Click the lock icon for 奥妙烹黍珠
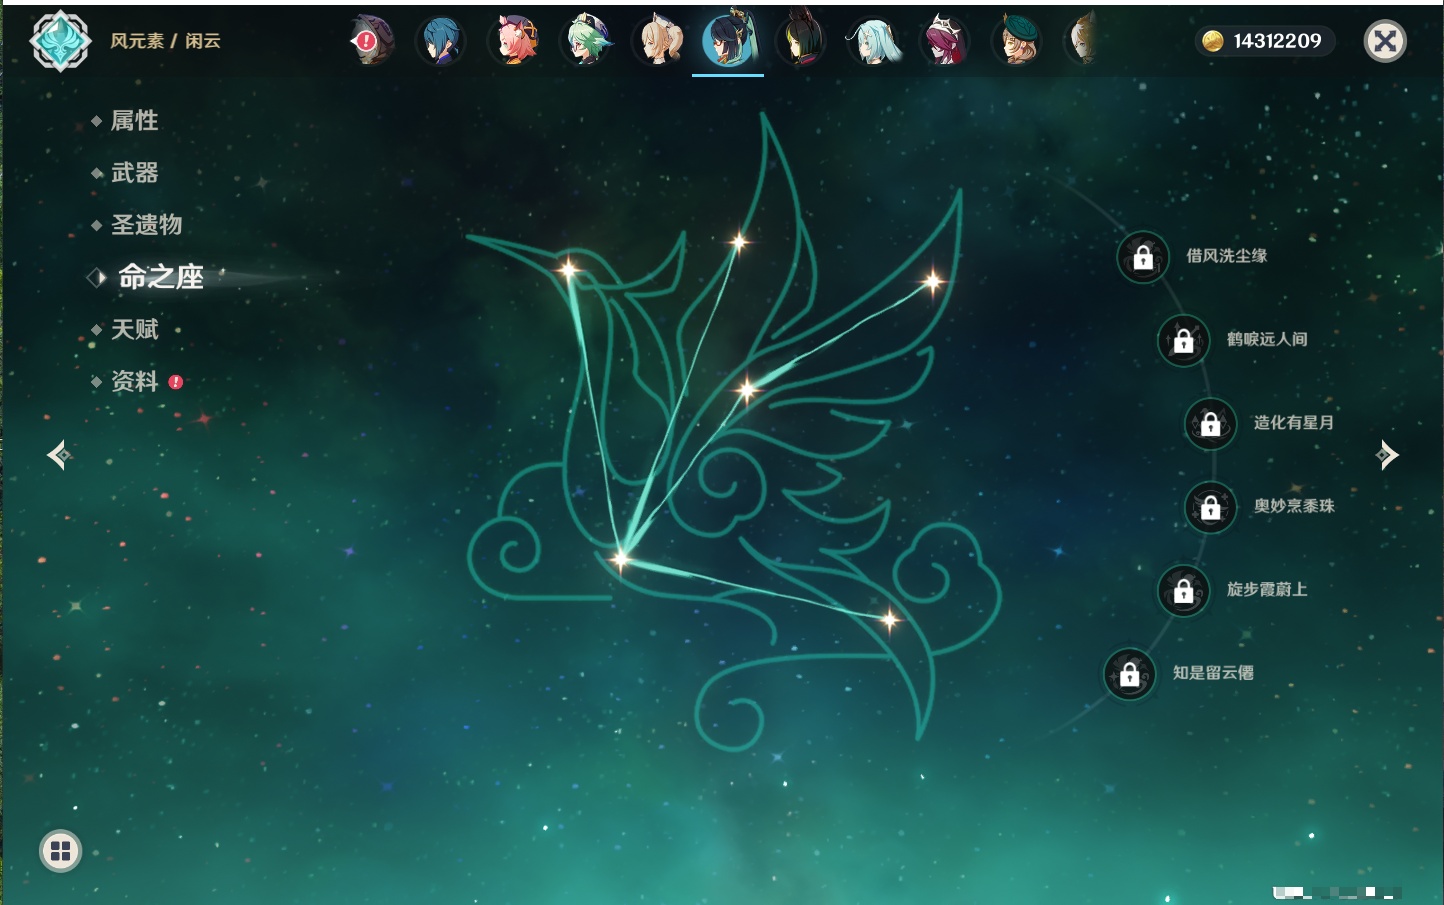 click(1210, 507)
